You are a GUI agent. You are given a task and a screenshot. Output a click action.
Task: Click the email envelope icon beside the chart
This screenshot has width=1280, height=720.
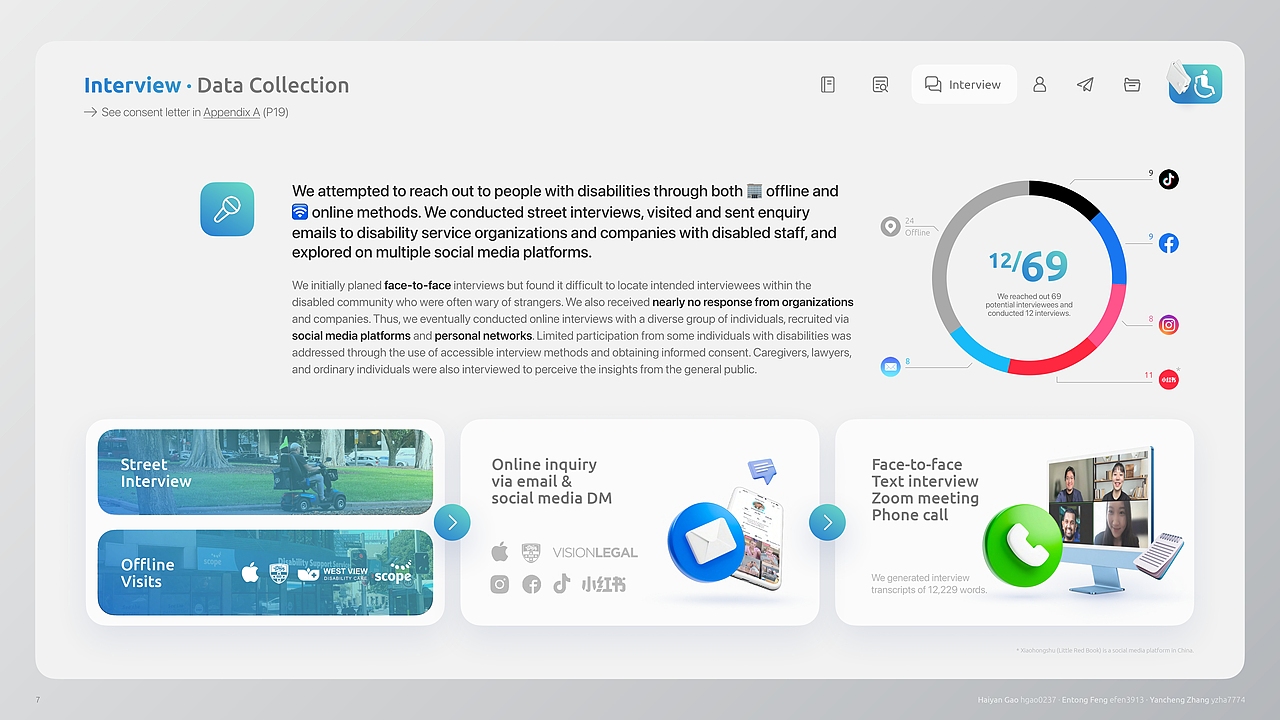(x=891, y=366)
